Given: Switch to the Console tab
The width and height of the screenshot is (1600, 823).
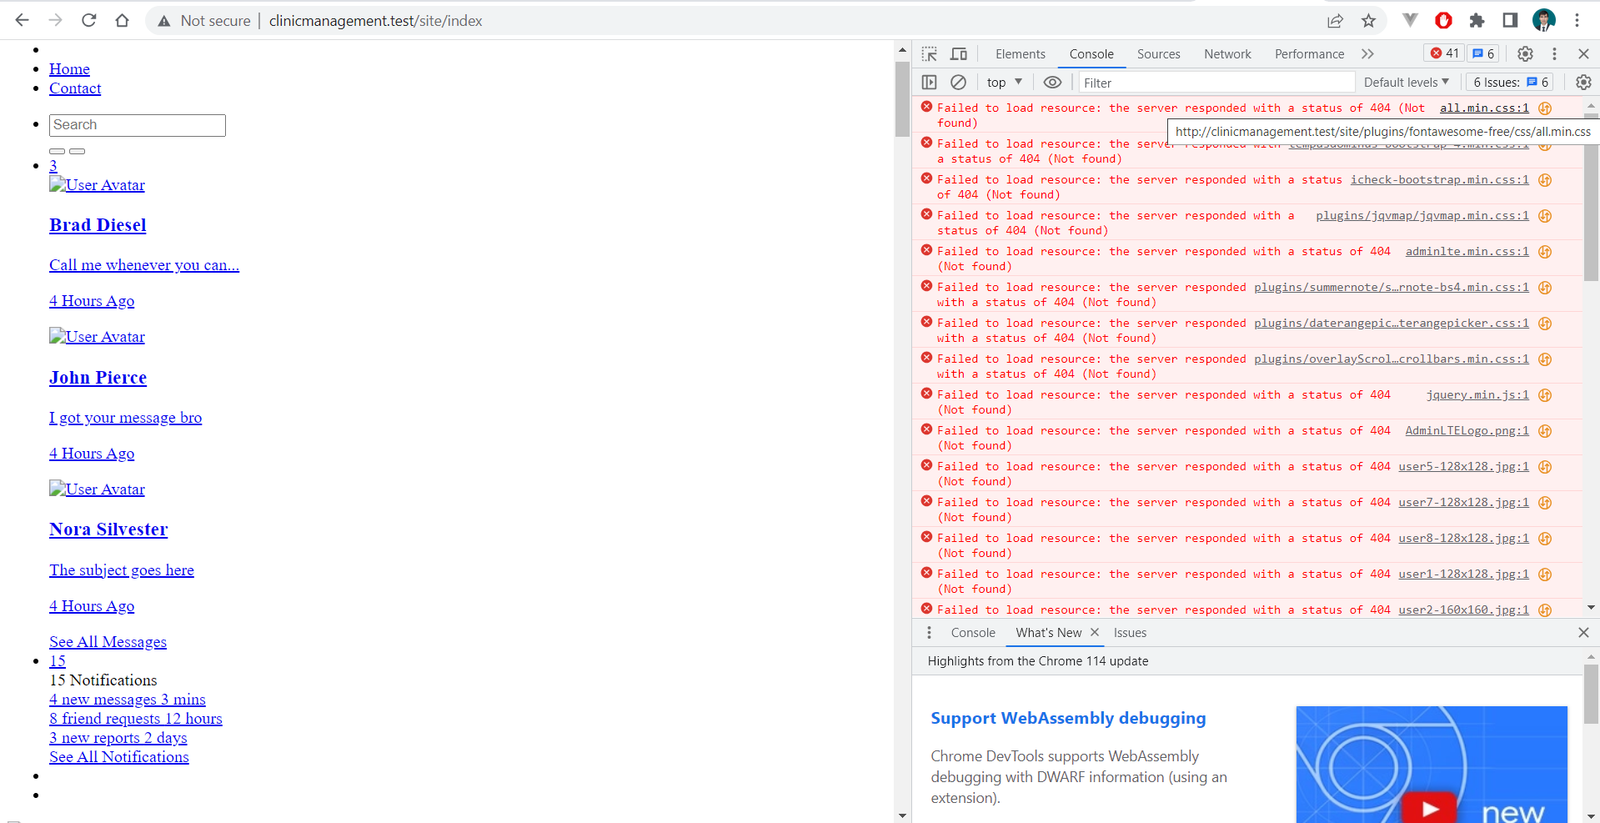Looking at the screenshot, I should 1091,54.
